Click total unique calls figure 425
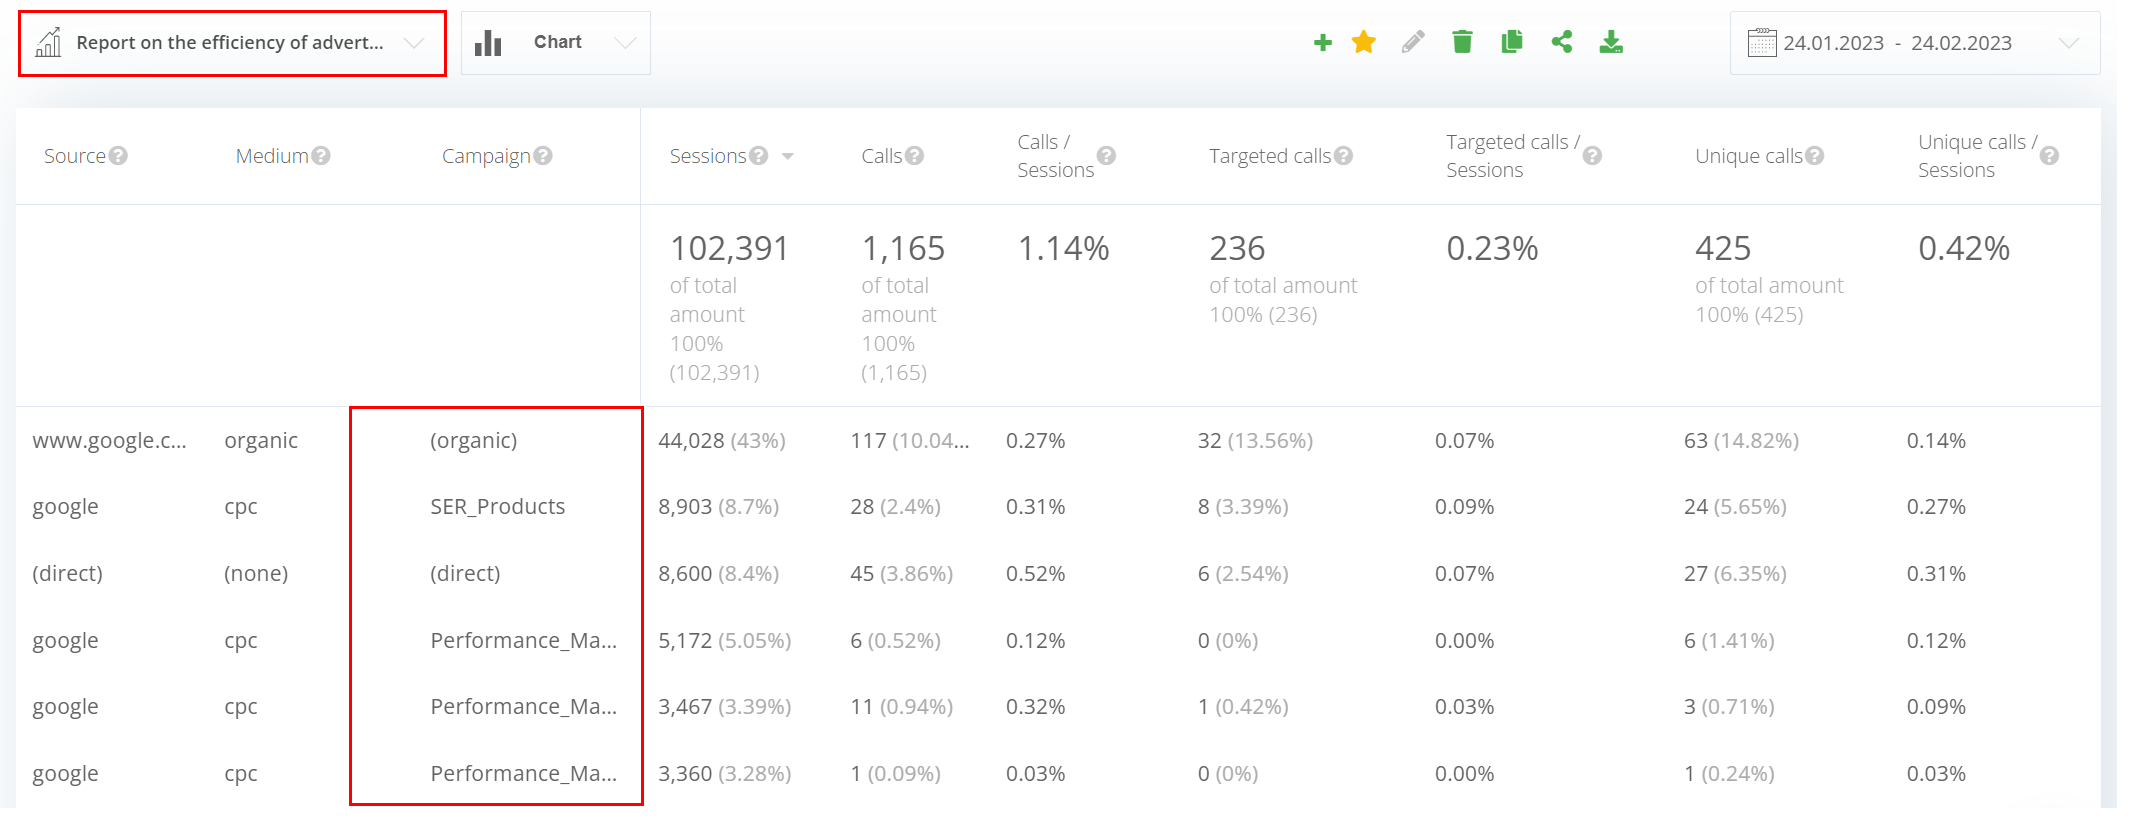This screenshot has height=840, width=2134. [x=1723, y=248]
